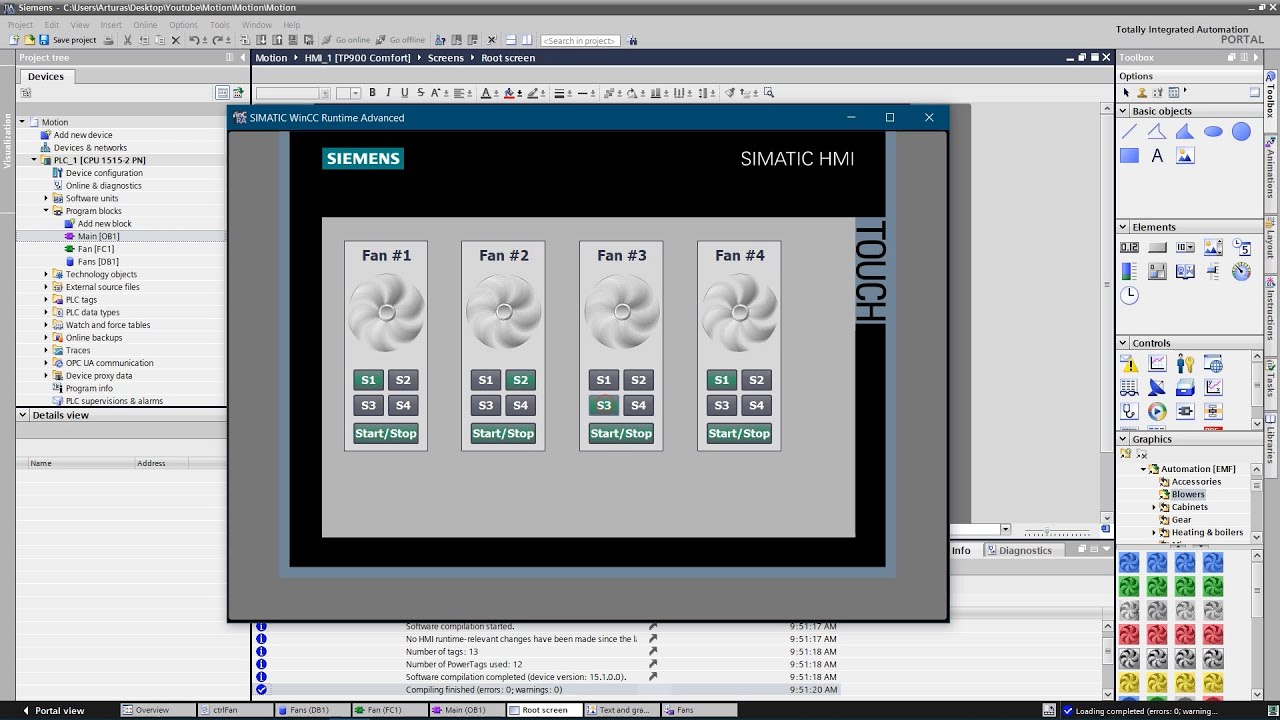Select the Trend view control icon
Image resolution: width=1280 pixels, height=720 pixels.
point(1157,363)
